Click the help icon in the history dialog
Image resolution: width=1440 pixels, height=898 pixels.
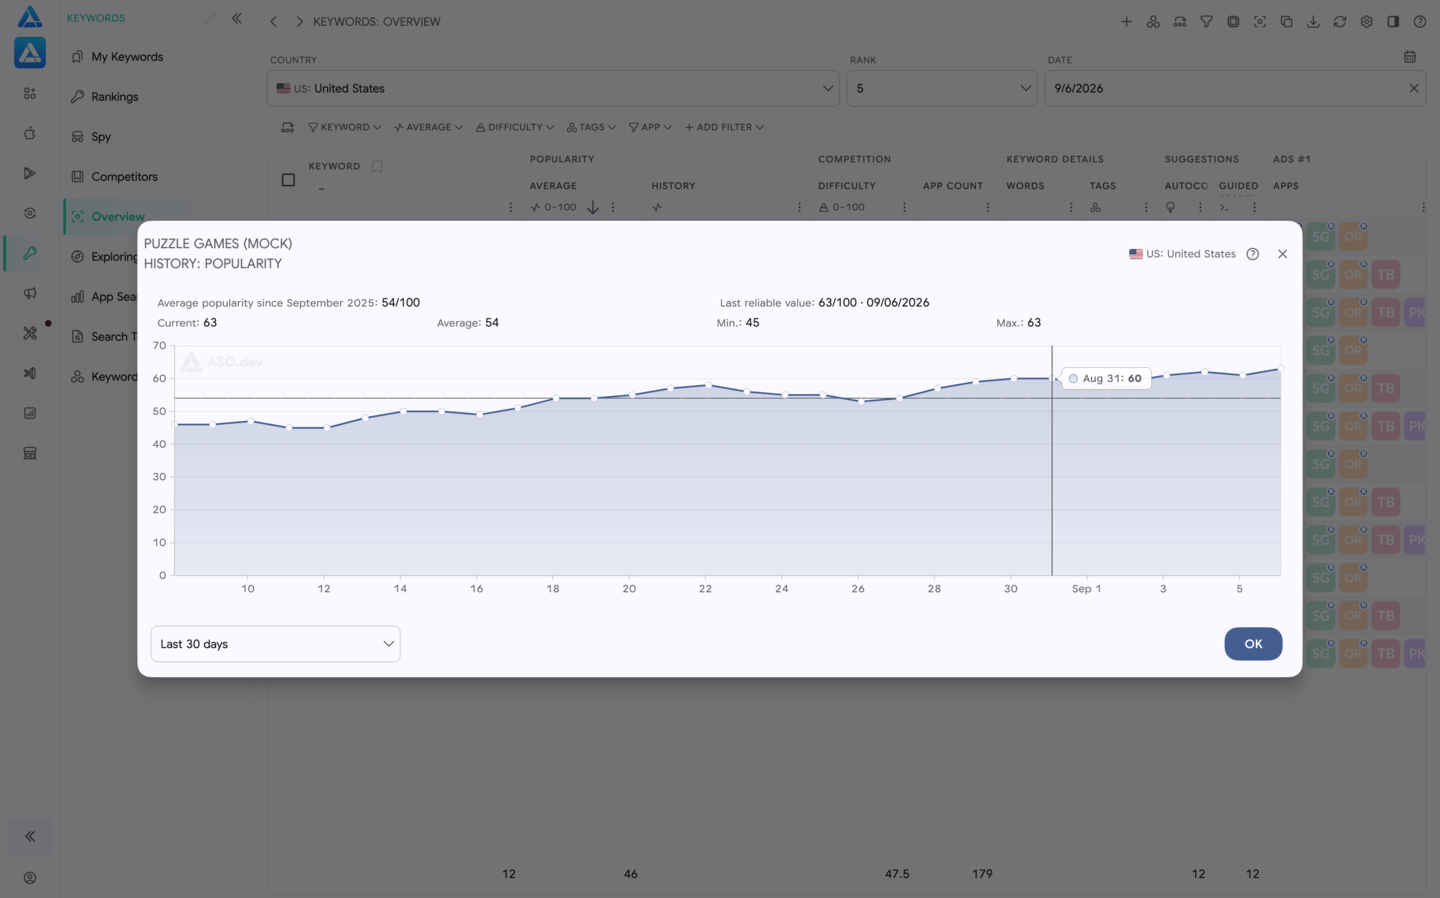click(x=1252, y=254)
